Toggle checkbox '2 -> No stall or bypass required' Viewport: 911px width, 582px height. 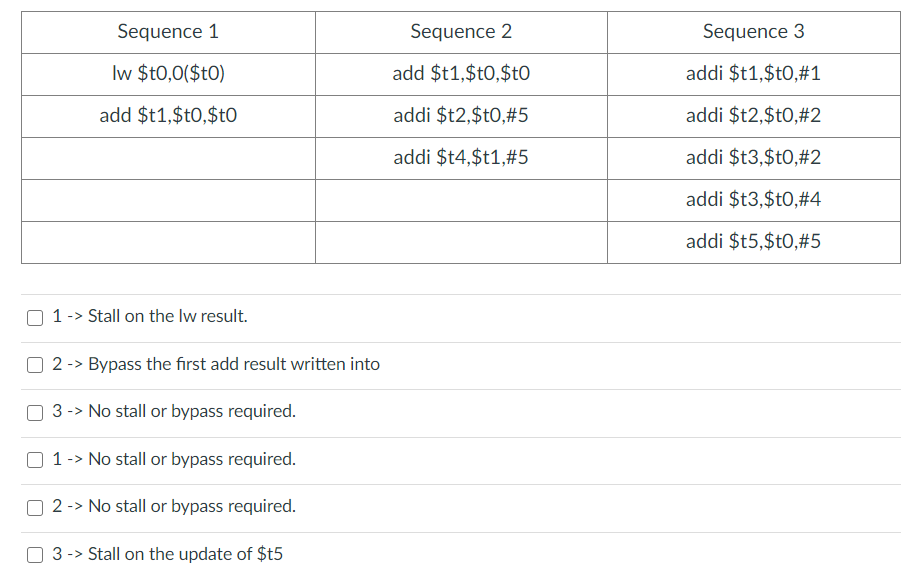[x=35, y=508]
